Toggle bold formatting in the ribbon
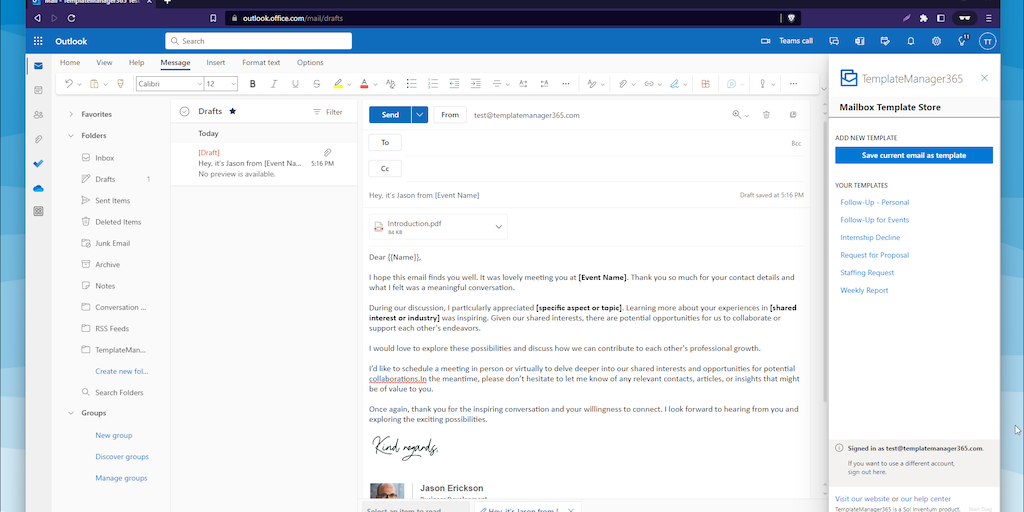This screenshot has height=512, width=1024. coord(253,84)
